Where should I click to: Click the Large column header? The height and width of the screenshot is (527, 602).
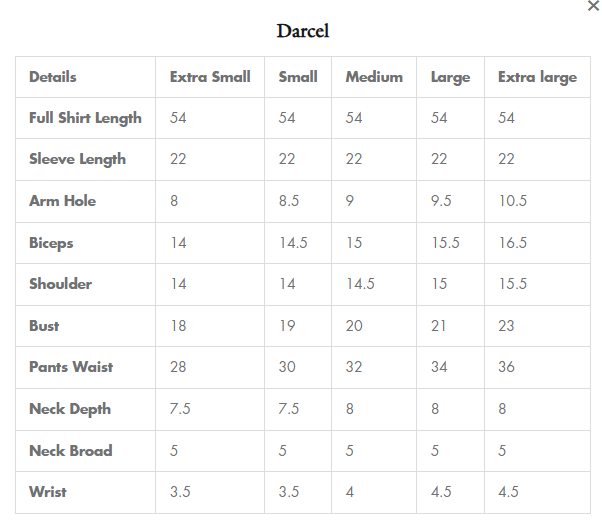click(x=450, y=77)
